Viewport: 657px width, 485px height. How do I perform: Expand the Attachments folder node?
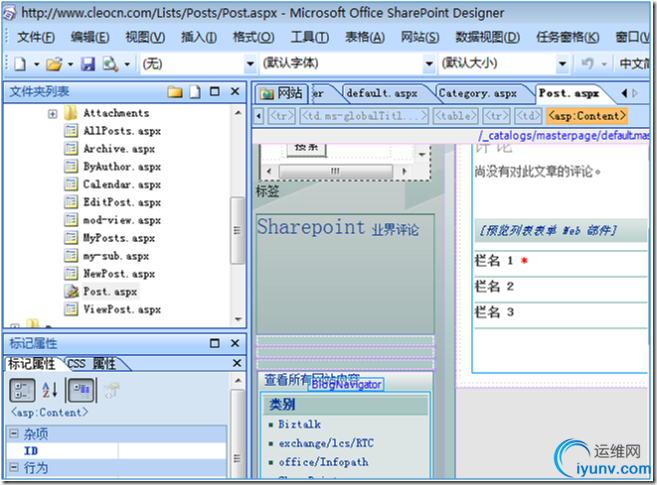pos(52,114)
